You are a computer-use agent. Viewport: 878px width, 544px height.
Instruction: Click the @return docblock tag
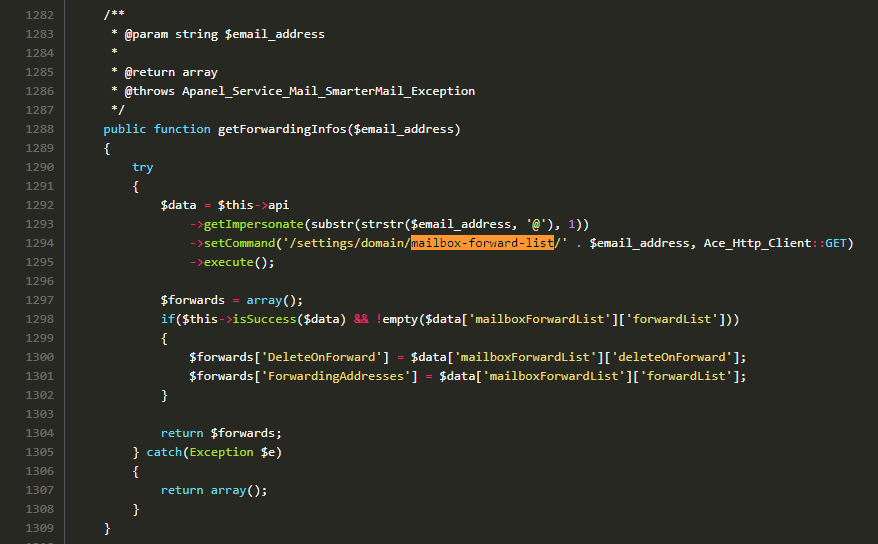(149, 72)
